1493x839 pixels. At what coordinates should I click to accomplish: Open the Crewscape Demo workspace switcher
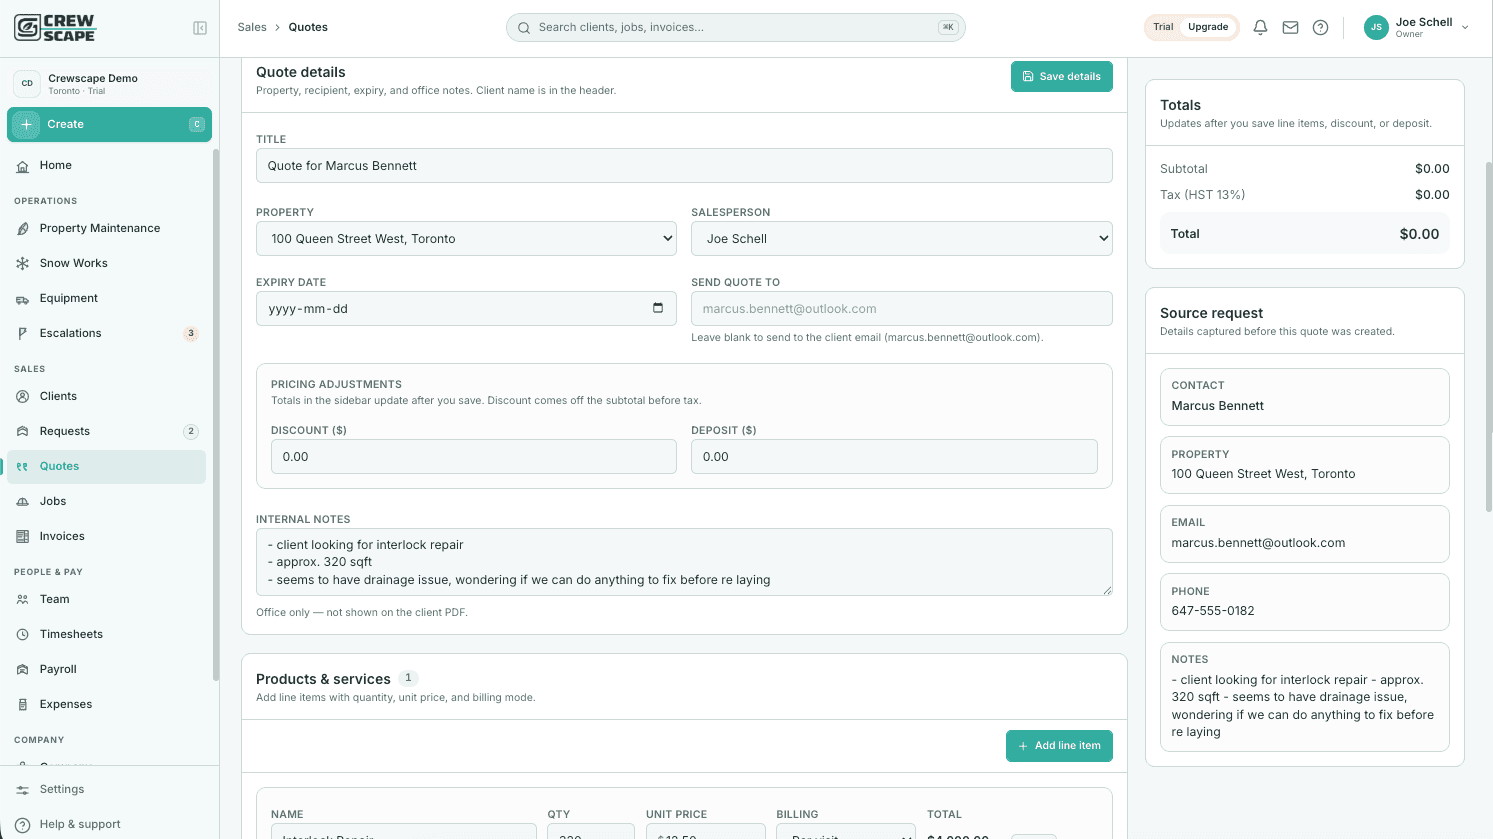109,84
